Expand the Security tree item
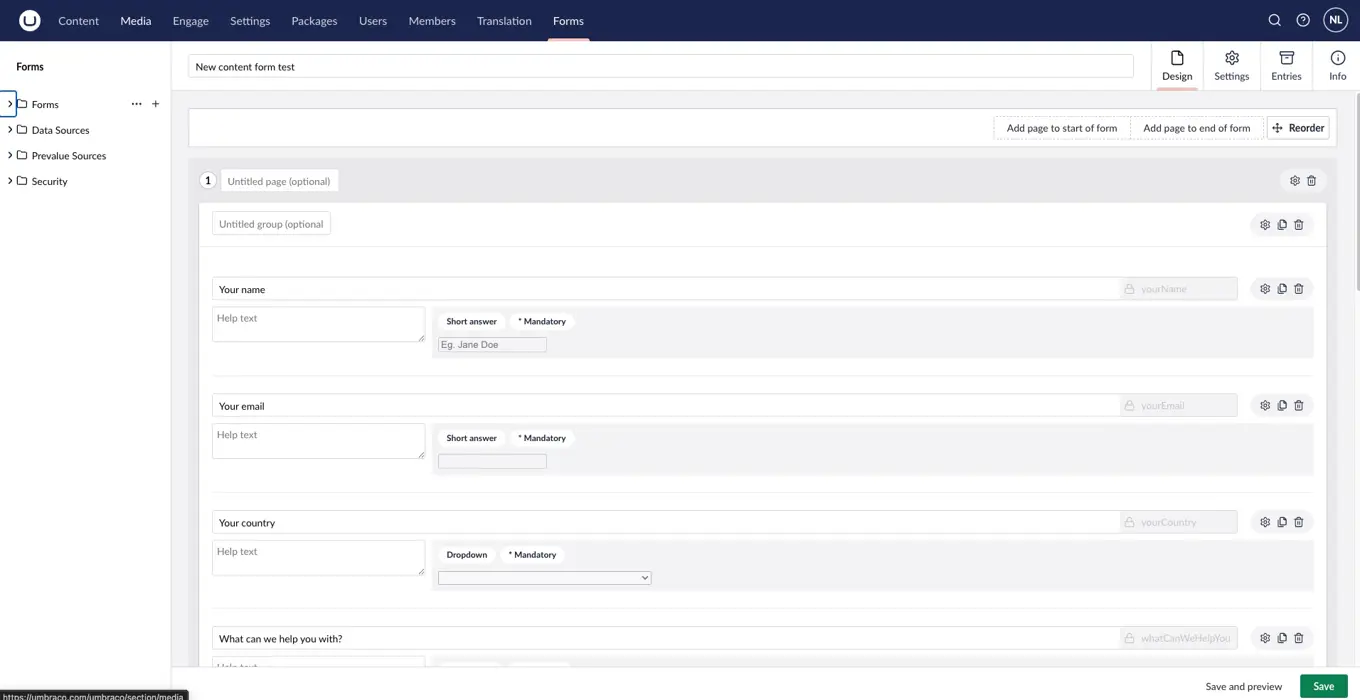Viewport: 1360px width, 700px height. 10,181
